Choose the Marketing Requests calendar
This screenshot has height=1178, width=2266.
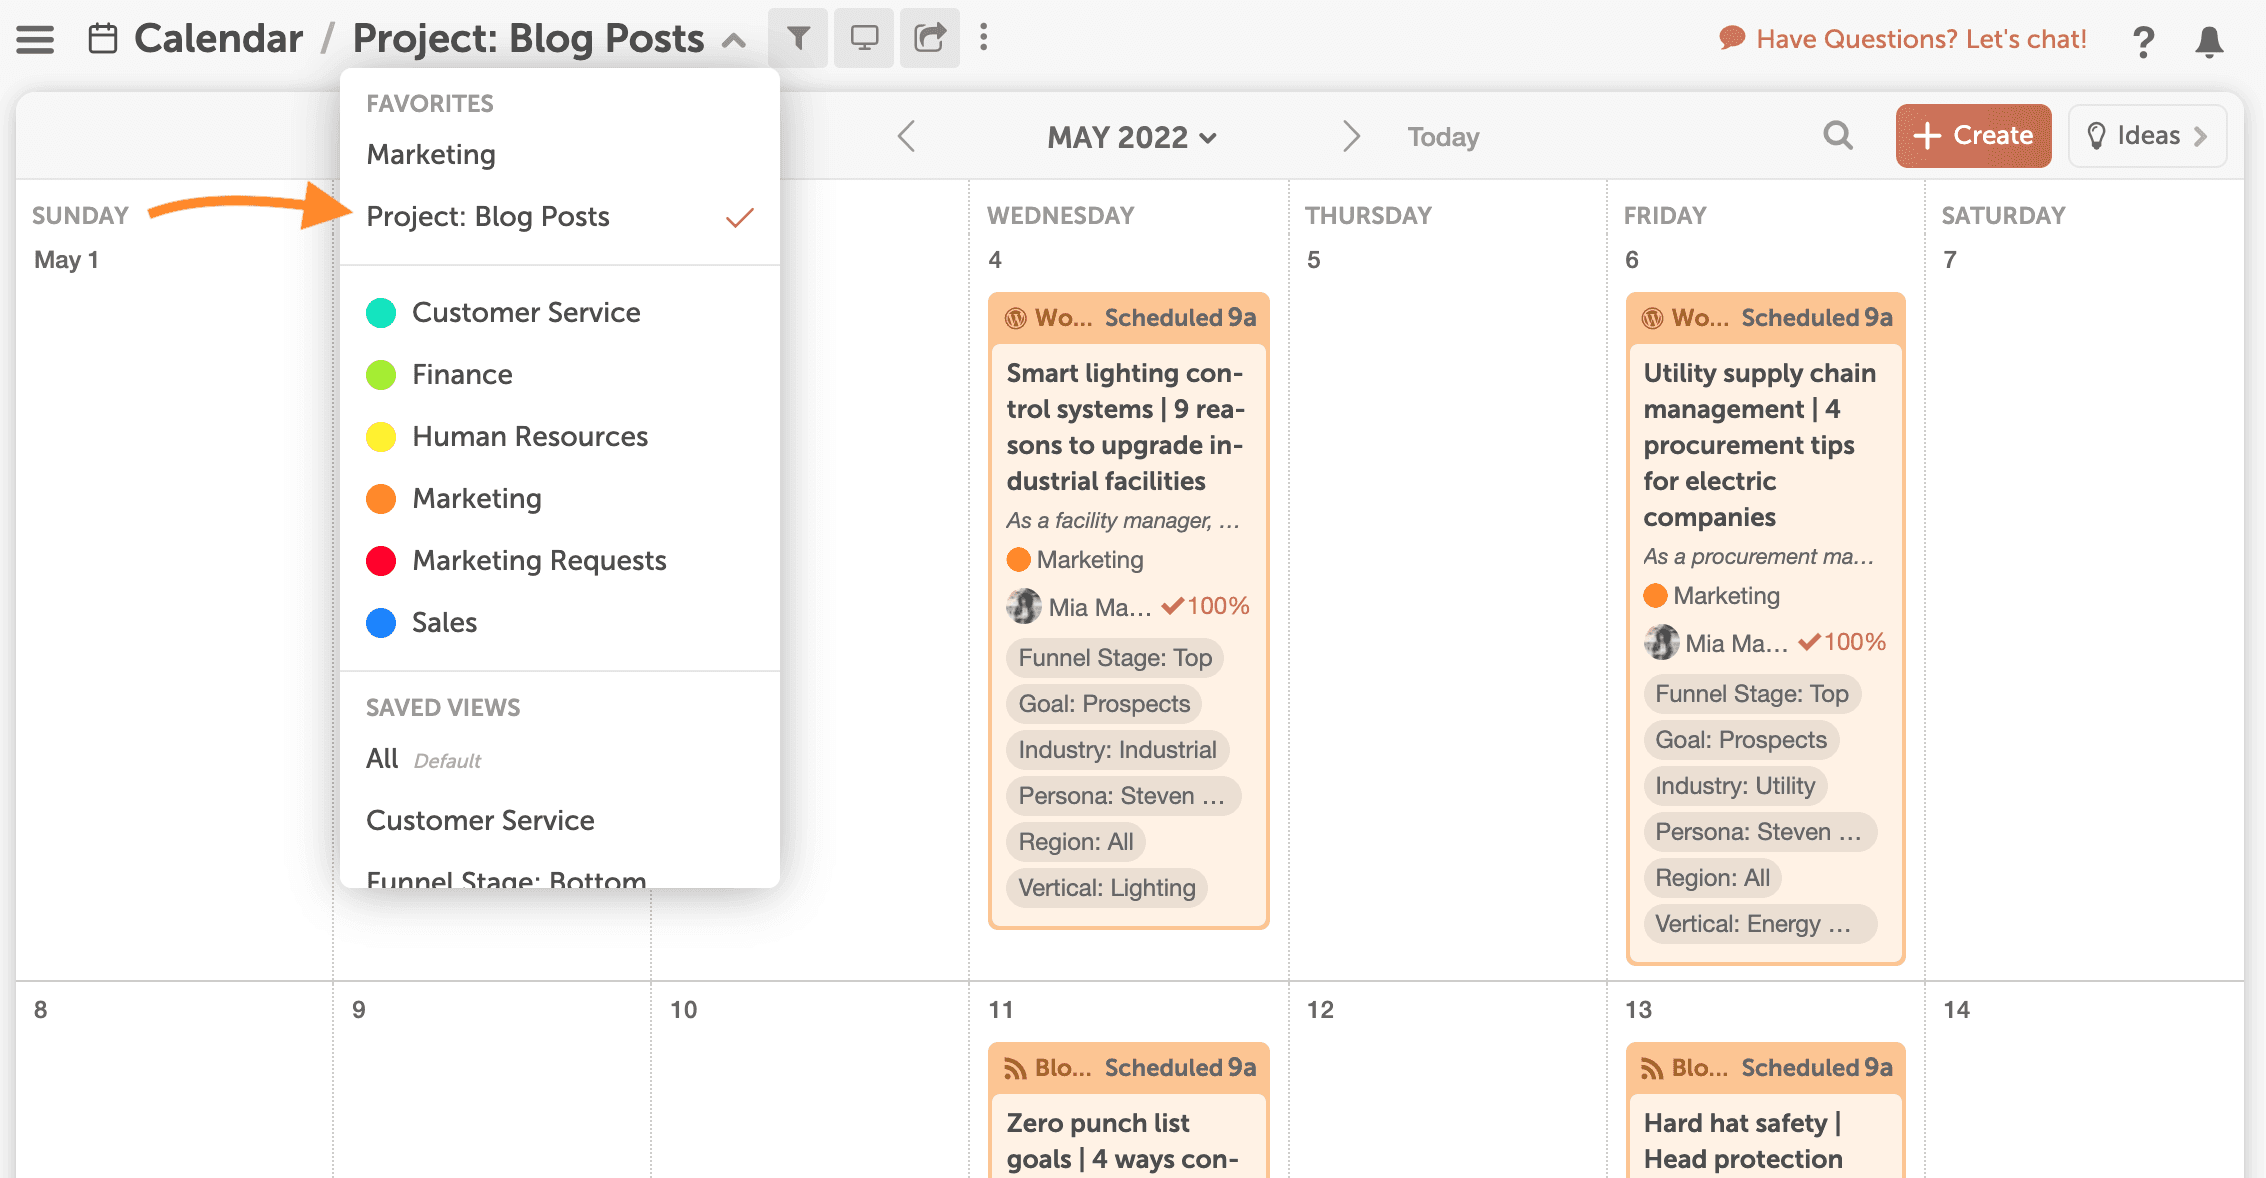tap(539, 560)
